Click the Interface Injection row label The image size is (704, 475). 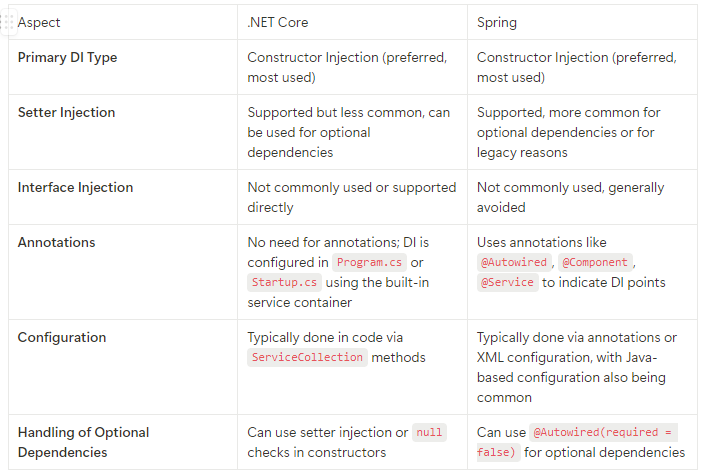coord(75,187)
